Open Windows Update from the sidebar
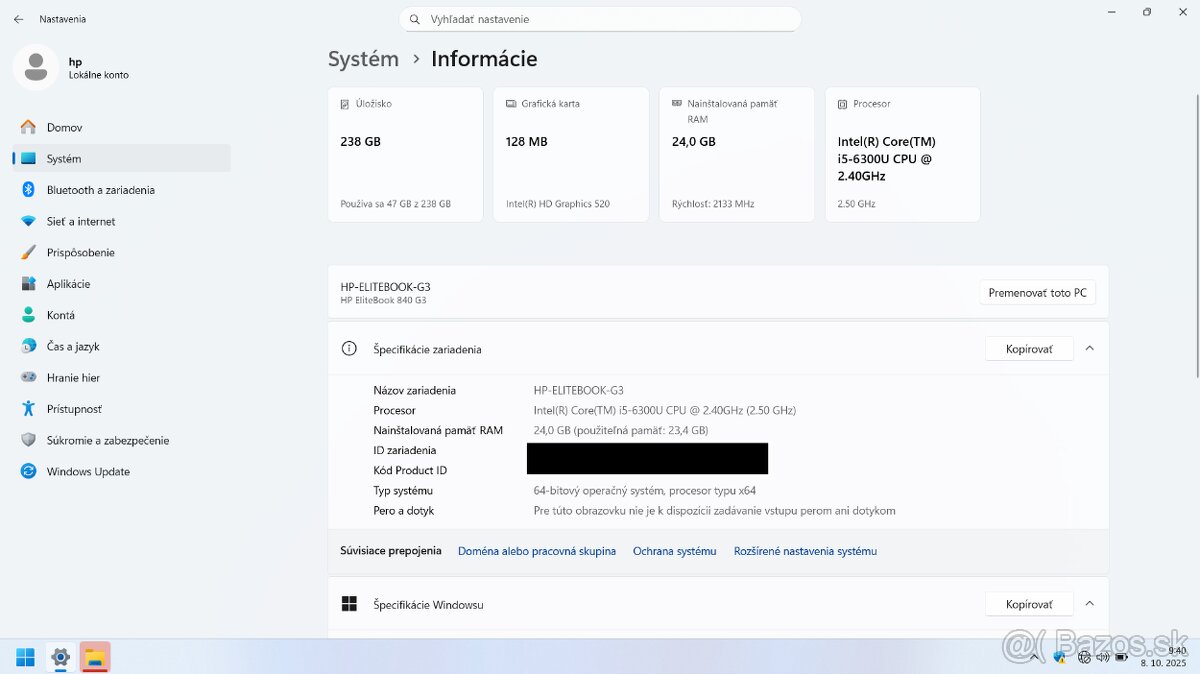 coord(88,472)
